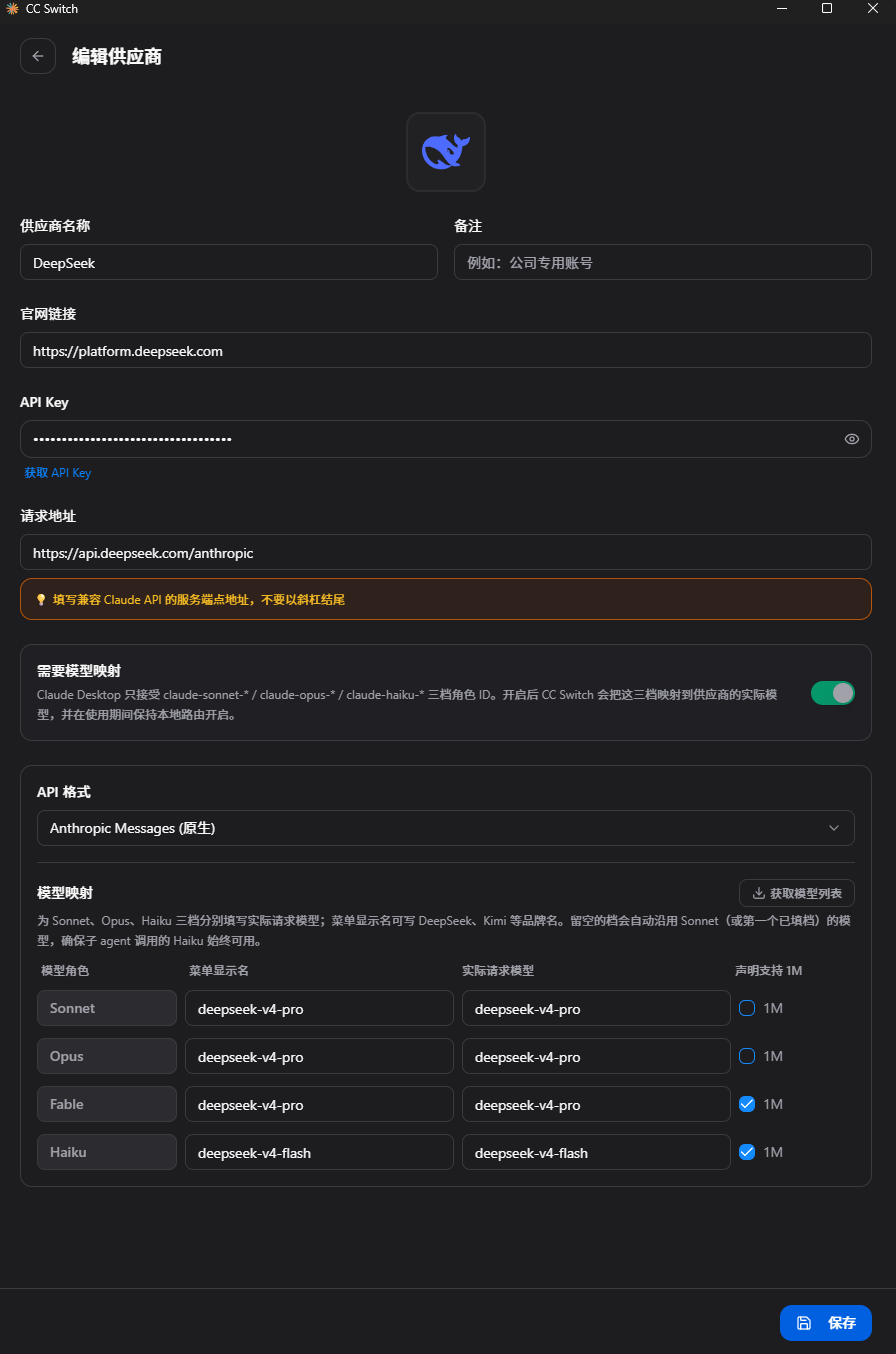Click the lightbulb hint icon
Image resolution: width=896 pixels, height=1354 pixels.
coord(41,600)
